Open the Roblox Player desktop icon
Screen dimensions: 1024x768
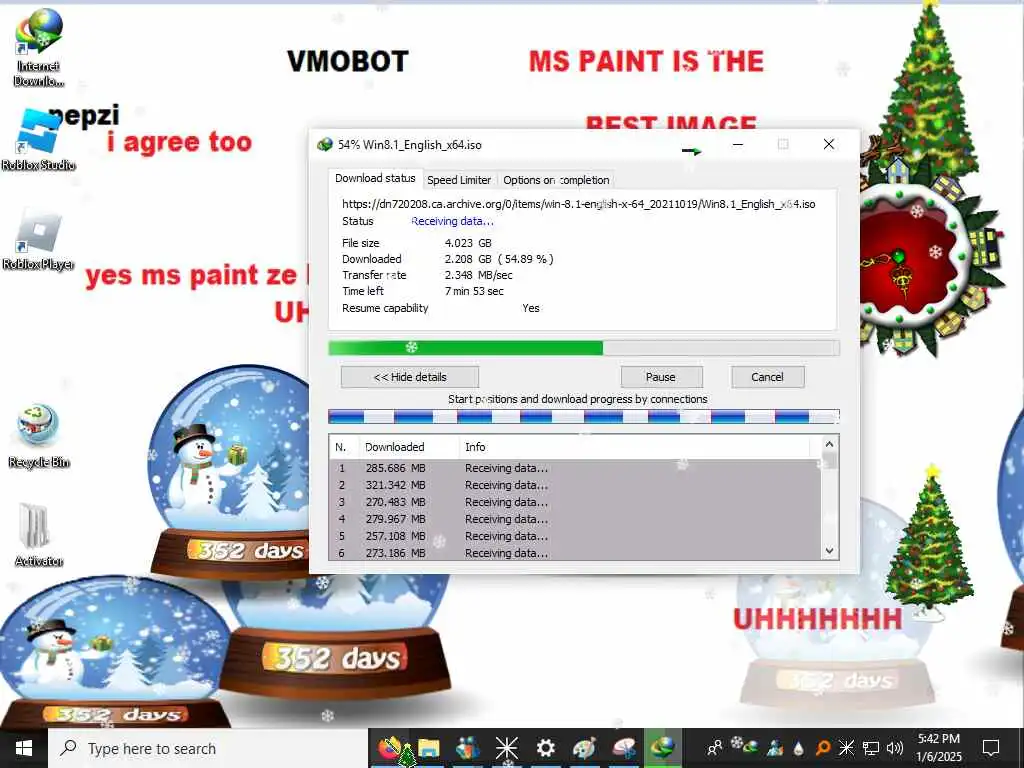(x=39, y=239)
